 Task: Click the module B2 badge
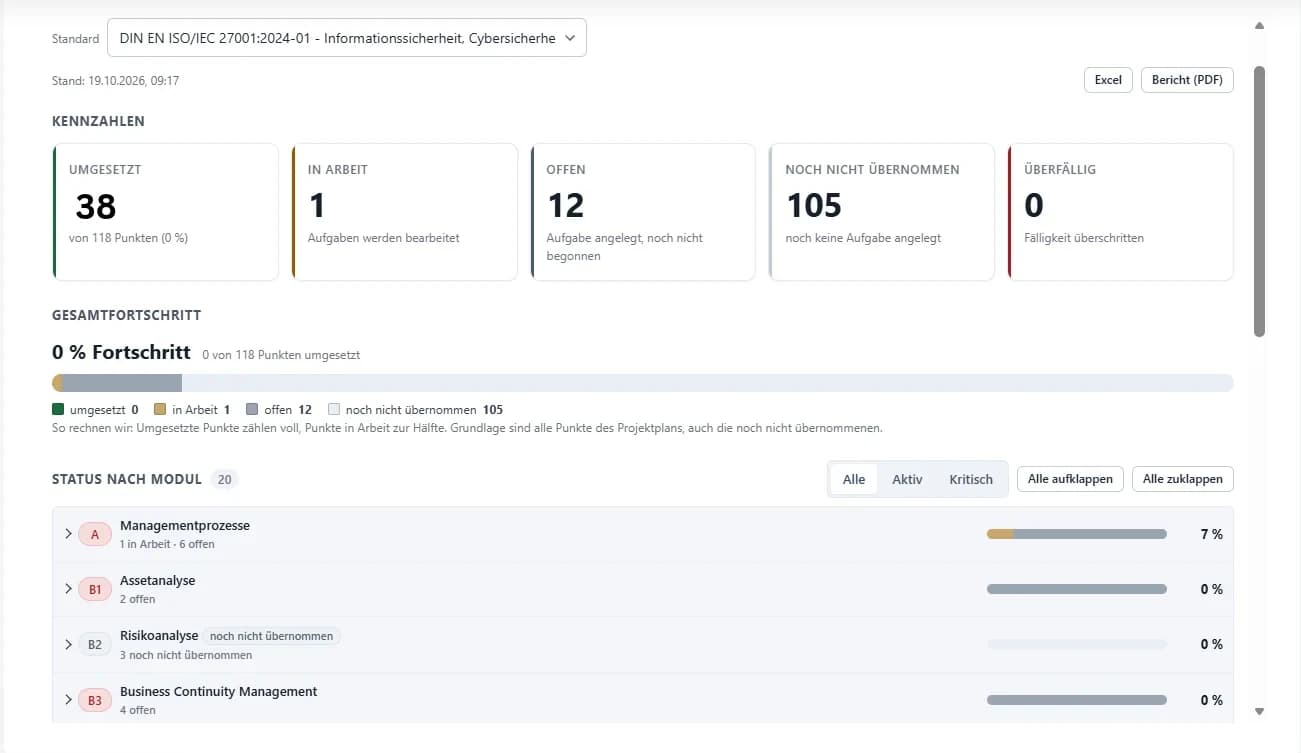(95, 644)
